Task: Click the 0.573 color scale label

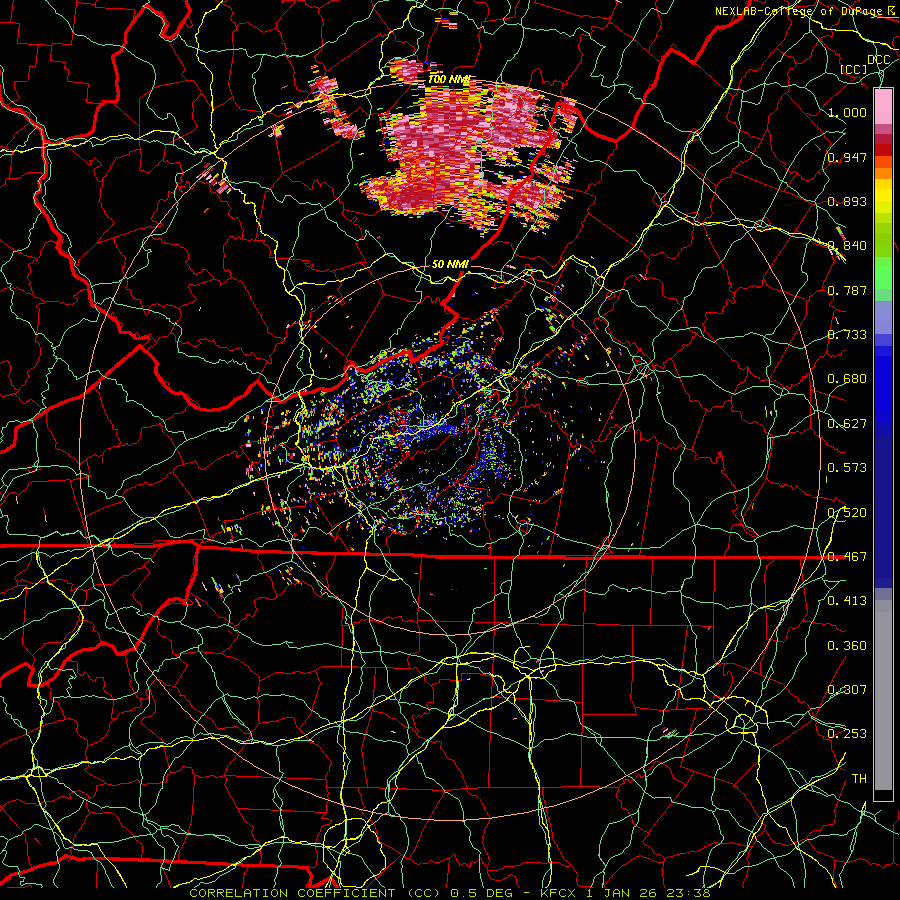Action: 847,468
